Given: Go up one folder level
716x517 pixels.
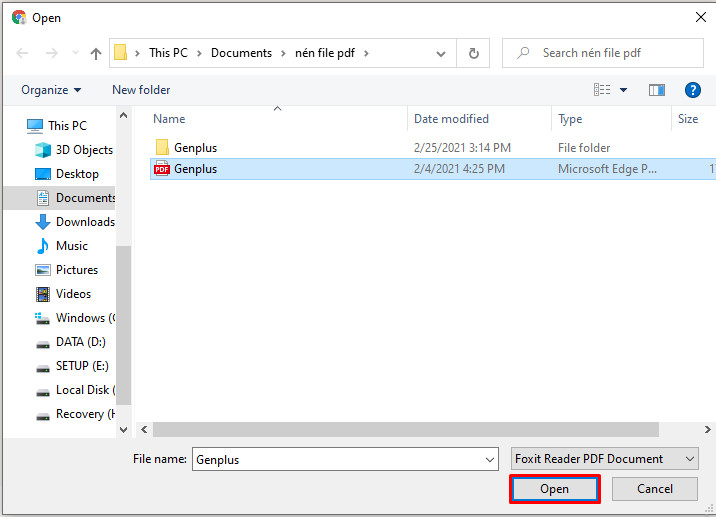Looking at the screenshot, I should 95,53.
